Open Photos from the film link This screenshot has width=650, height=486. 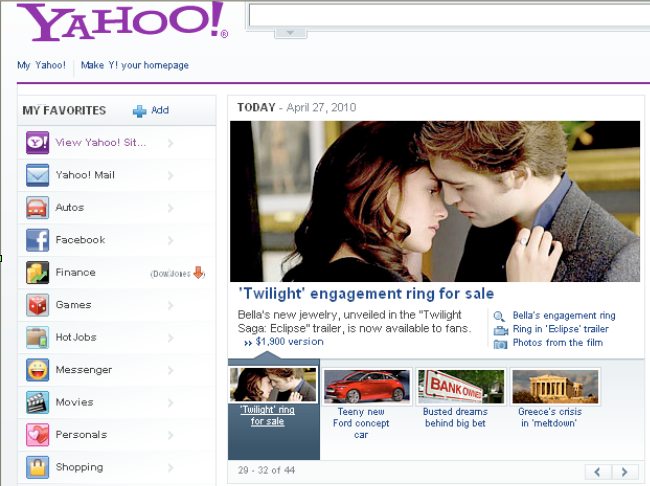(558, 343)
